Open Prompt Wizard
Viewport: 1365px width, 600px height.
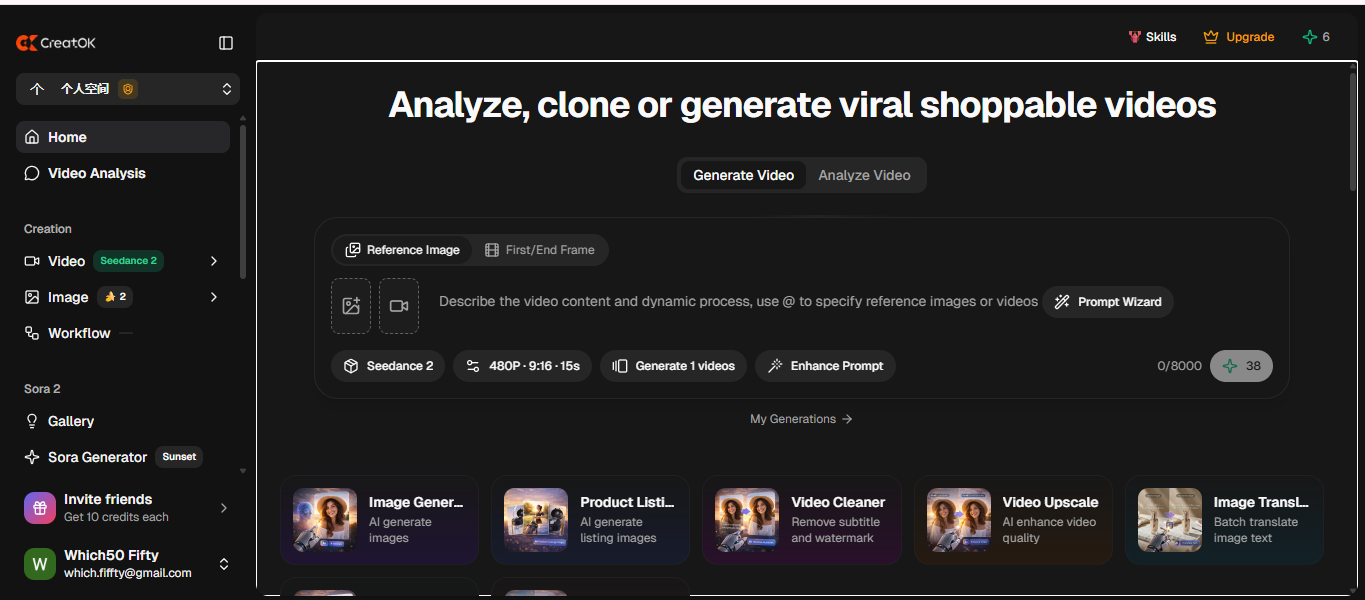click(1108, 302)
